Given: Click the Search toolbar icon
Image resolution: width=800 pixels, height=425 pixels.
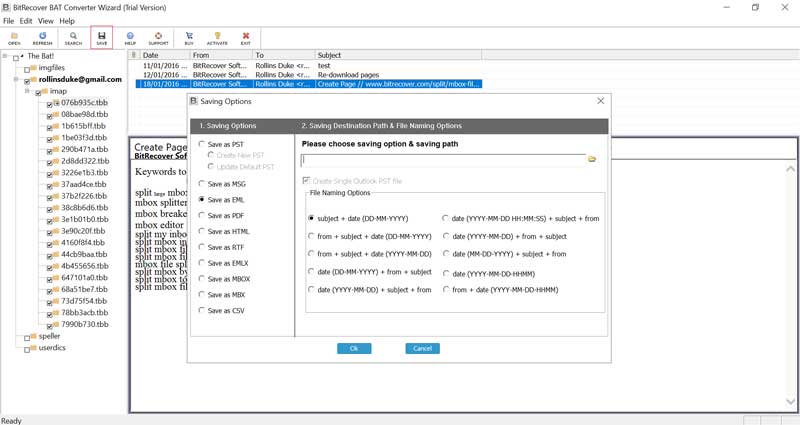Looking at the screenshot, I should point(73,38).
